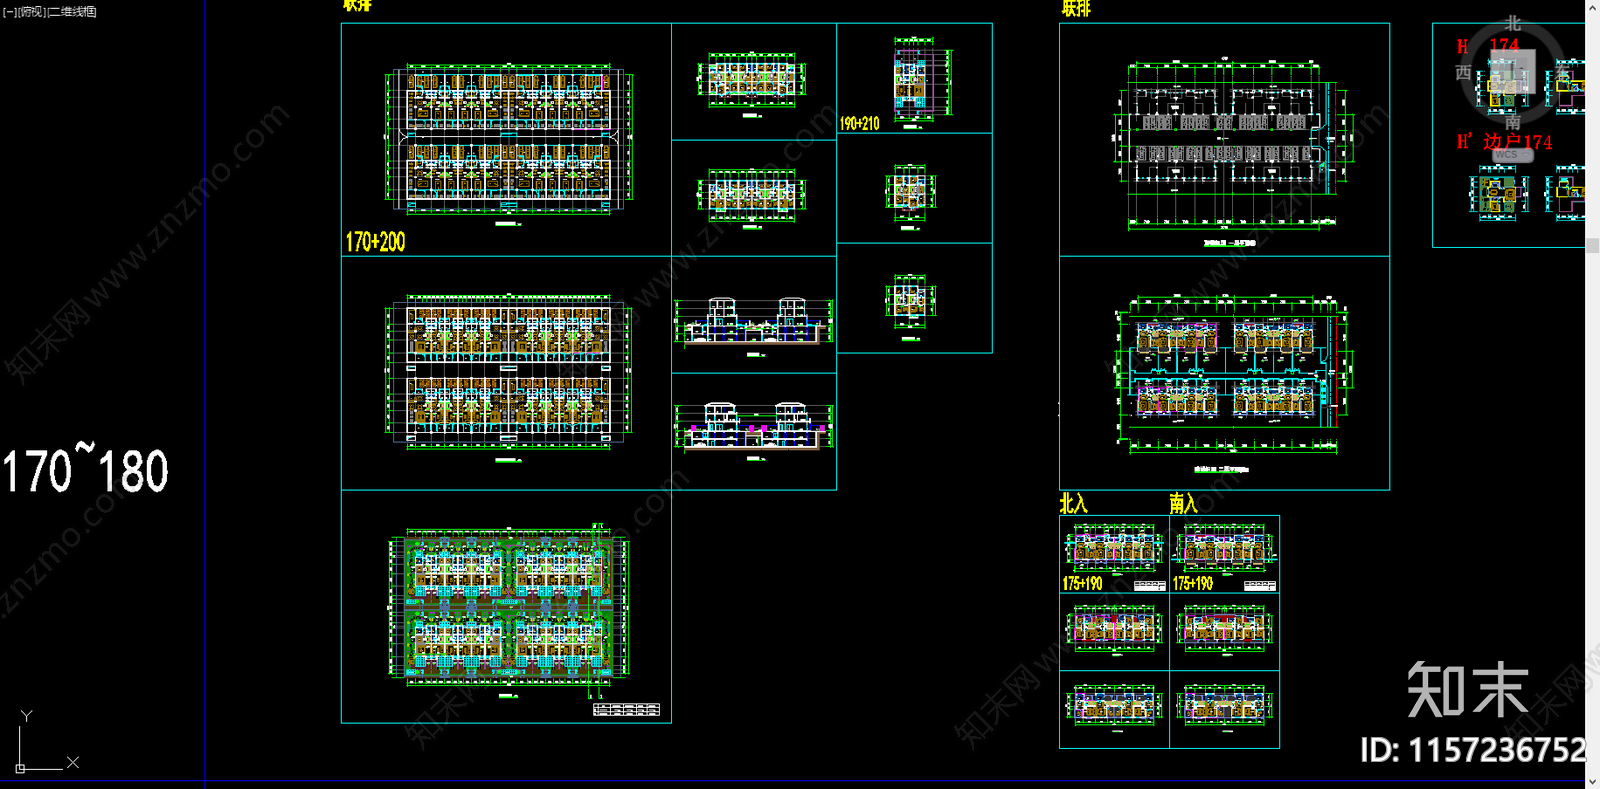Select '175+190' label under 南入

pos(1192,583)
